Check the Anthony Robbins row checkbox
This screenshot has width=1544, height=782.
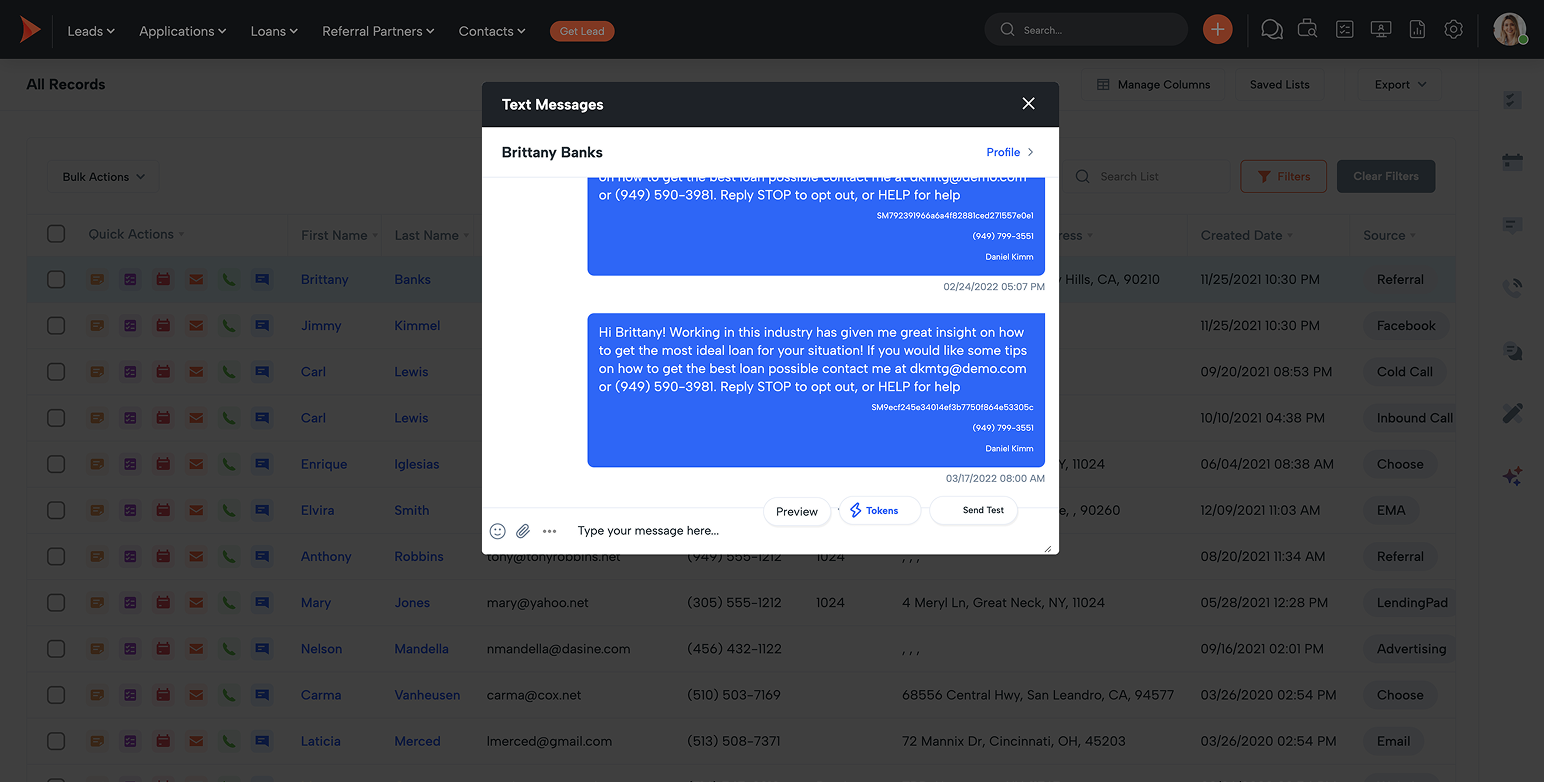[56, 557]
